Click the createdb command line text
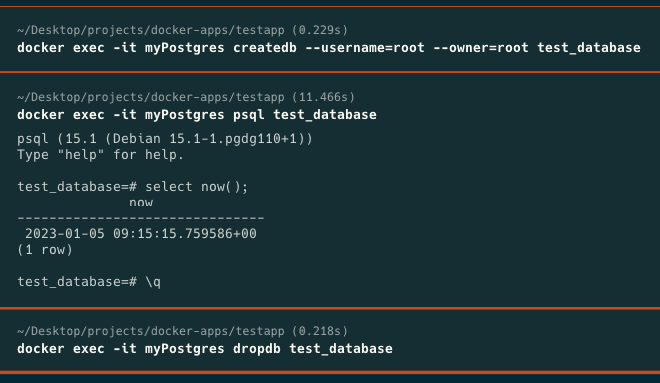The height and width of the screenshot is (383, 660). [329, 48]
